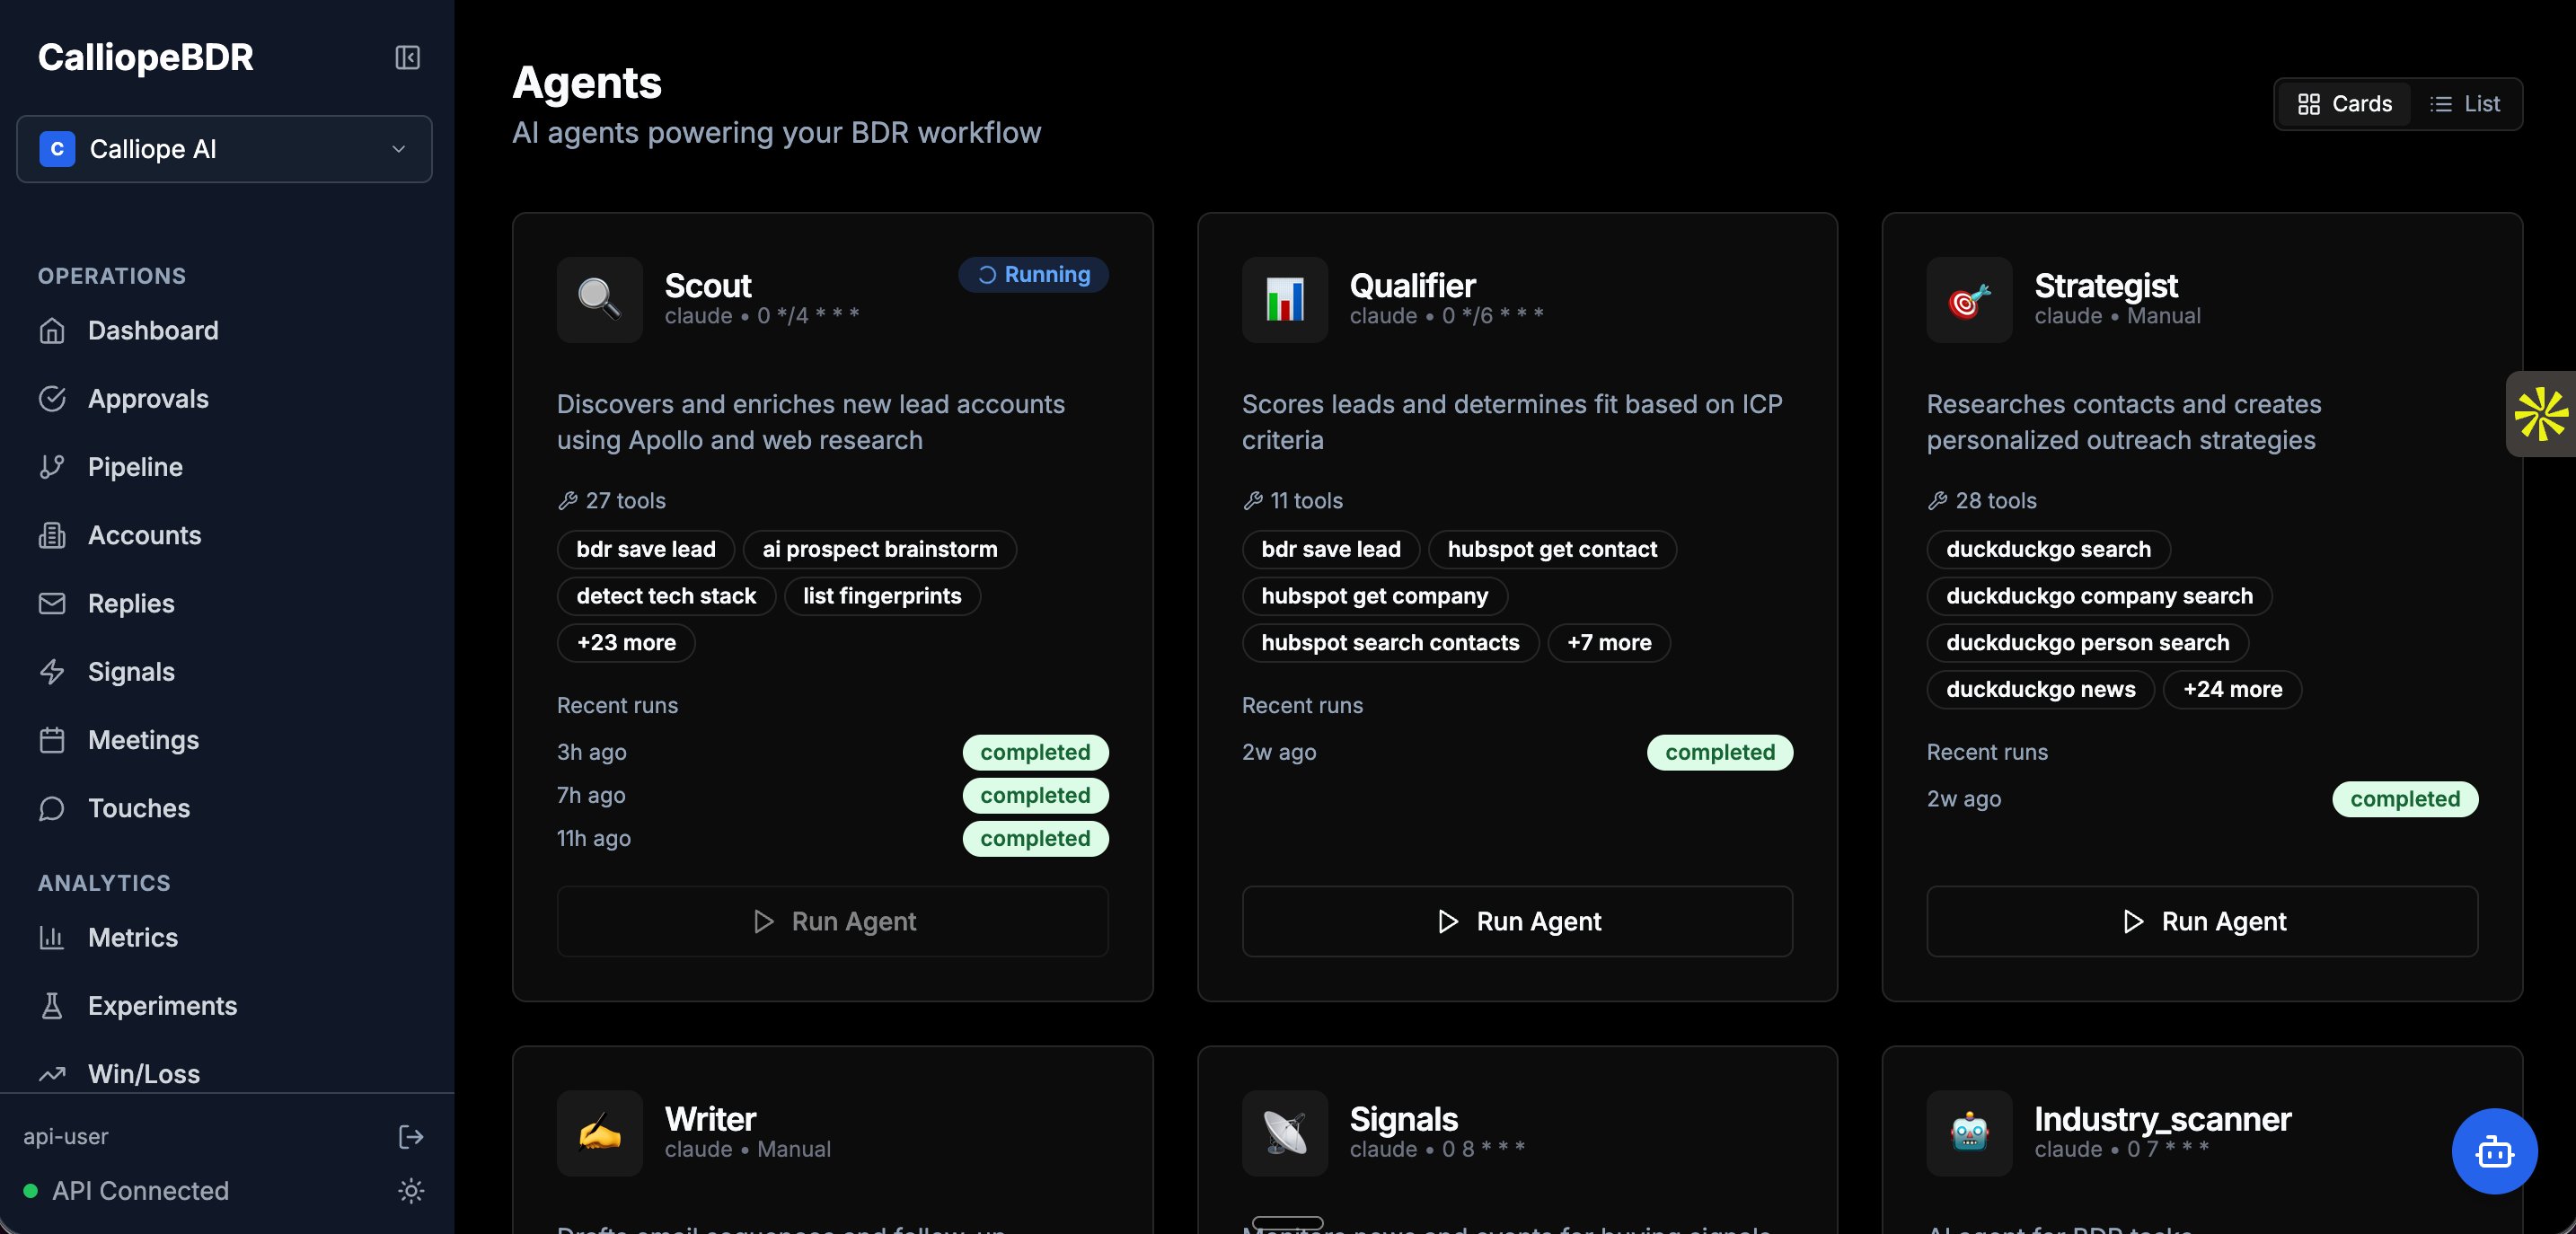The width and height of the screenshot is (2576, 1234).
Task: Navigate to Accounts
Action: 144,535
